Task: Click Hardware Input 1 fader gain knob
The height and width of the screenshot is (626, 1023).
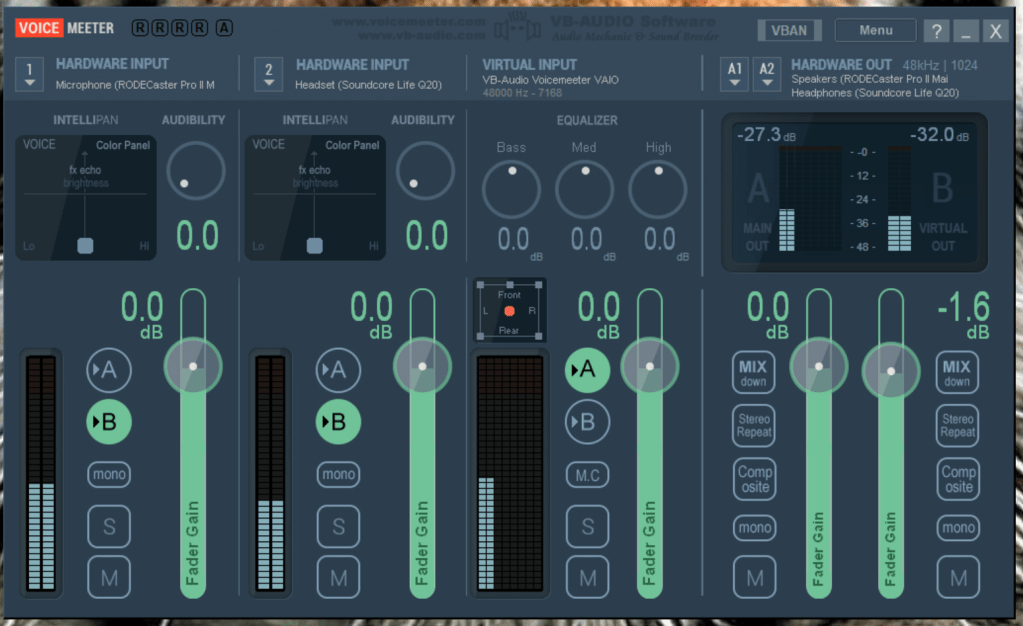Action: [x=193, y=366]
